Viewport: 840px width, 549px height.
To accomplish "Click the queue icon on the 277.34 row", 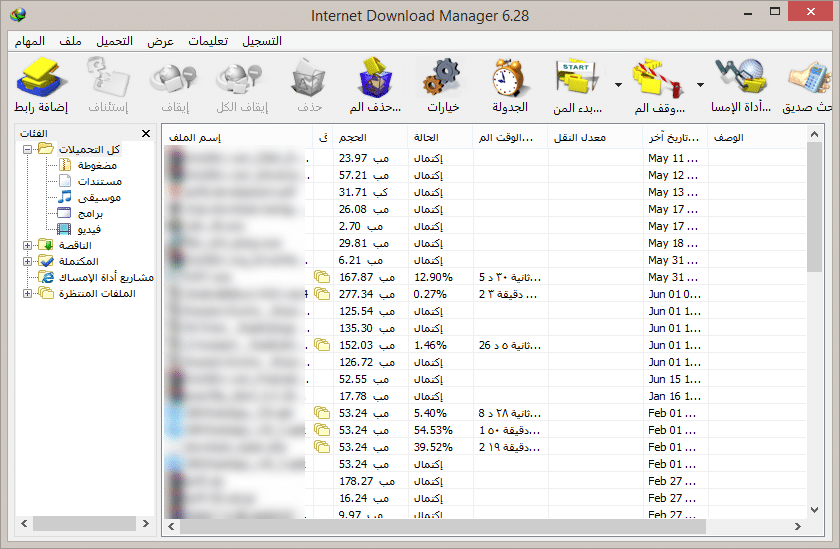I will click(x=322, y=294).
